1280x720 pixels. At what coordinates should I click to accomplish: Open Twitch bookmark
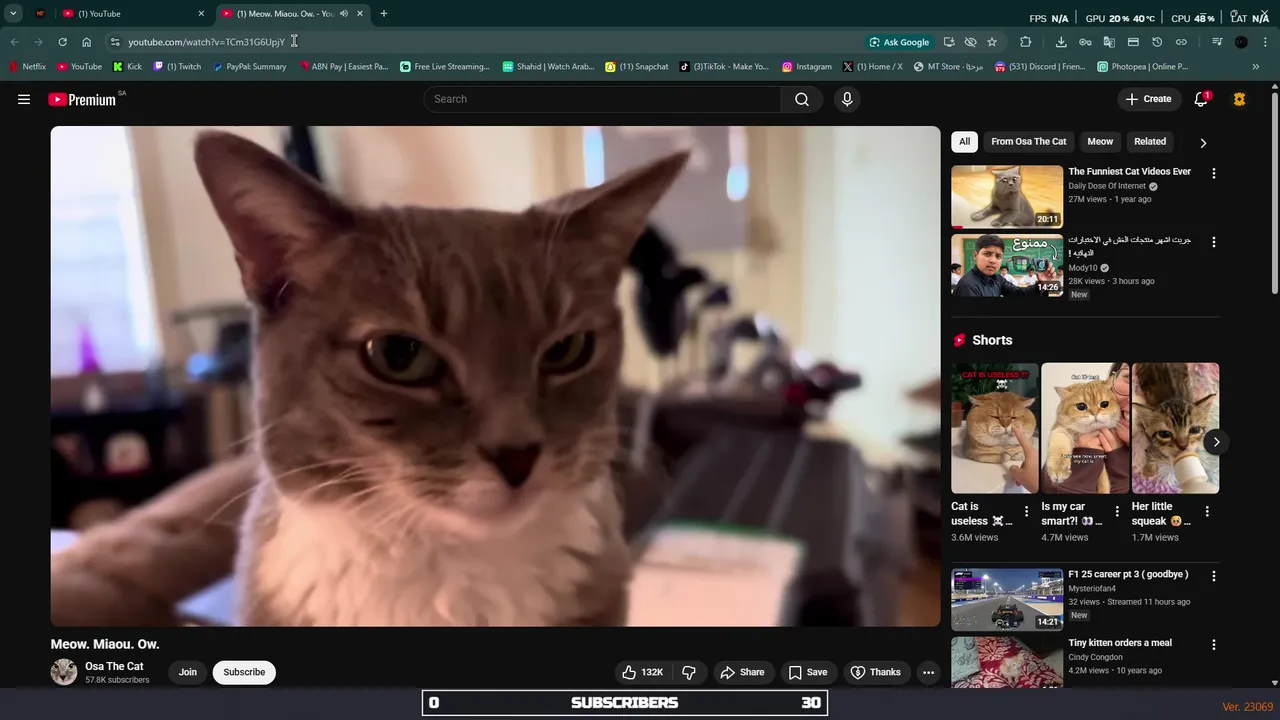click(x=178, y=67)
